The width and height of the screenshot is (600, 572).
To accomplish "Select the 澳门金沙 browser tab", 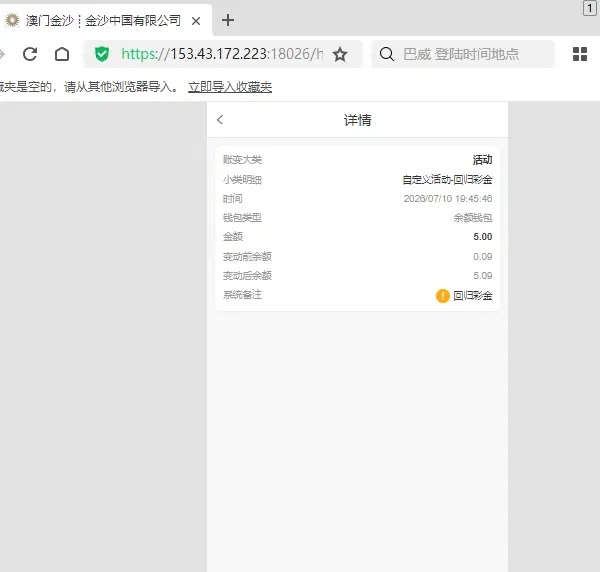I will coord(105,20).
